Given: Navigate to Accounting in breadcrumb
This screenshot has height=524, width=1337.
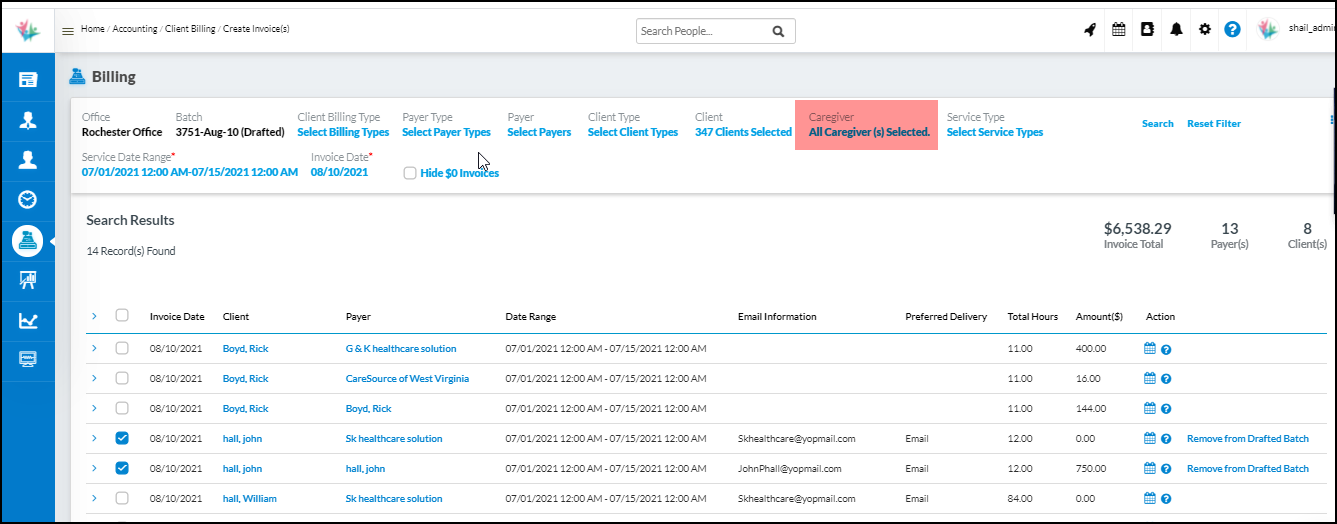Looking at the screenshot, I should click(x=134, y=29).
